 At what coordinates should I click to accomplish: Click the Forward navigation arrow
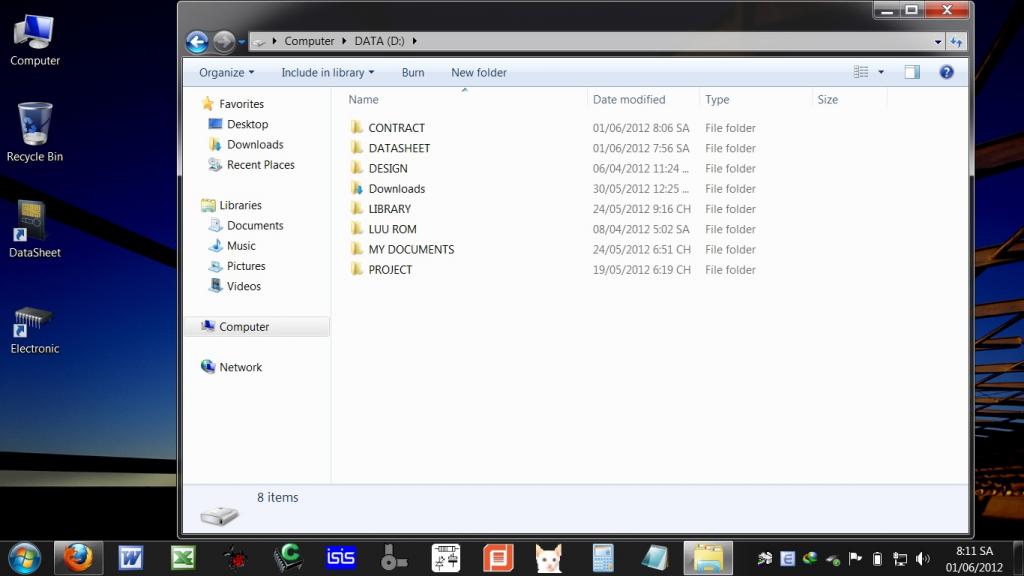coord(224,42)
